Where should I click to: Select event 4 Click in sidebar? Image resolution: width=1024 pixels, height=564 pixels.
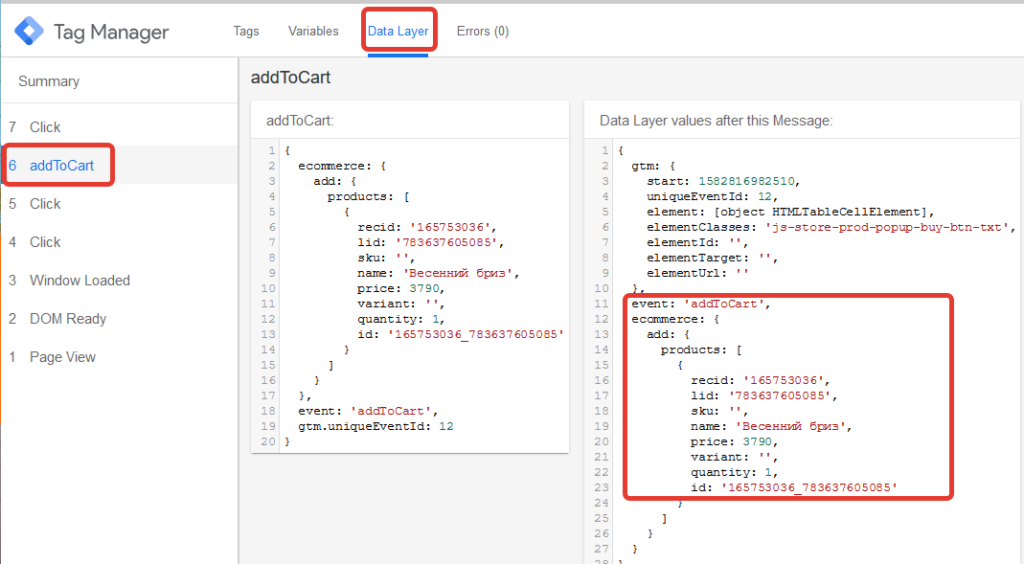[119, 242]
